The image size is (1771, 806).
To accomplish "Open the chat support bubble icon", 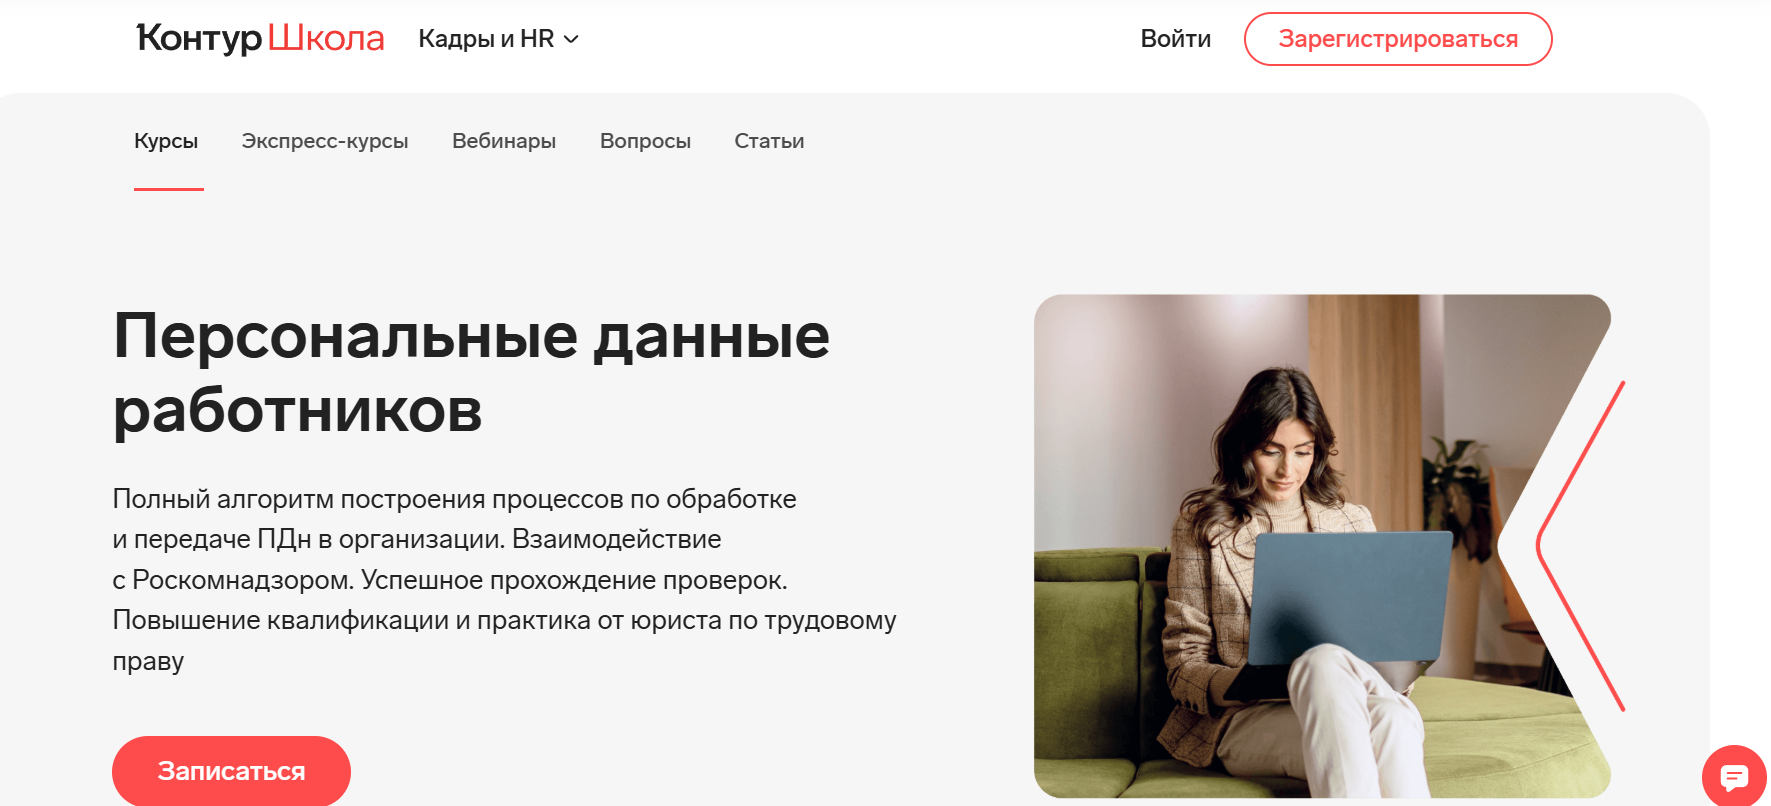I will [x=1734, y=776].
